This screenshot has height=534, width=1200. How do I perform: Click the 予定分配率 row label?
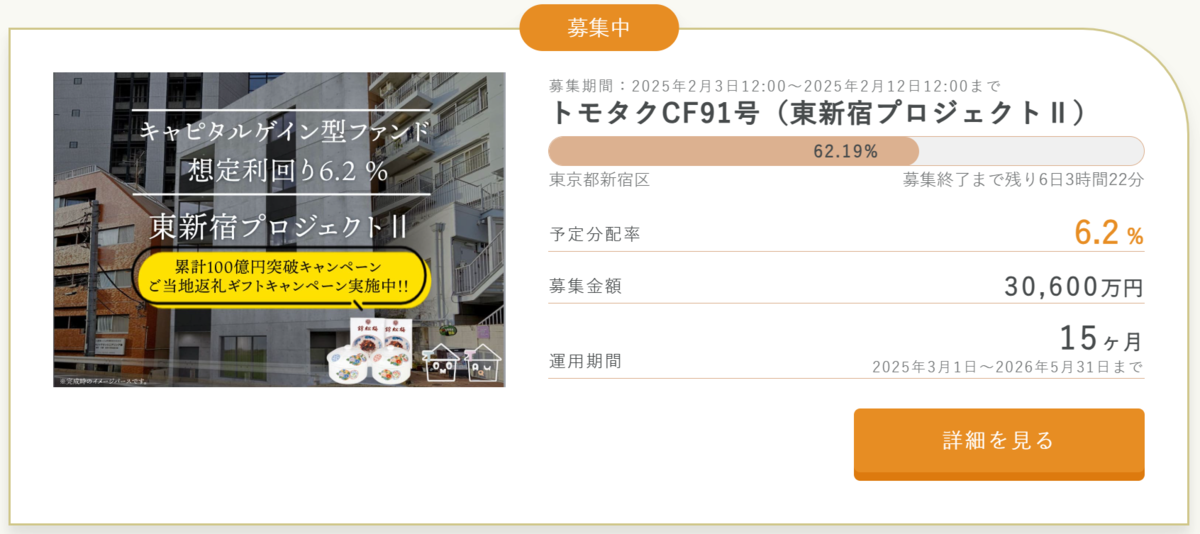(594, 235)
